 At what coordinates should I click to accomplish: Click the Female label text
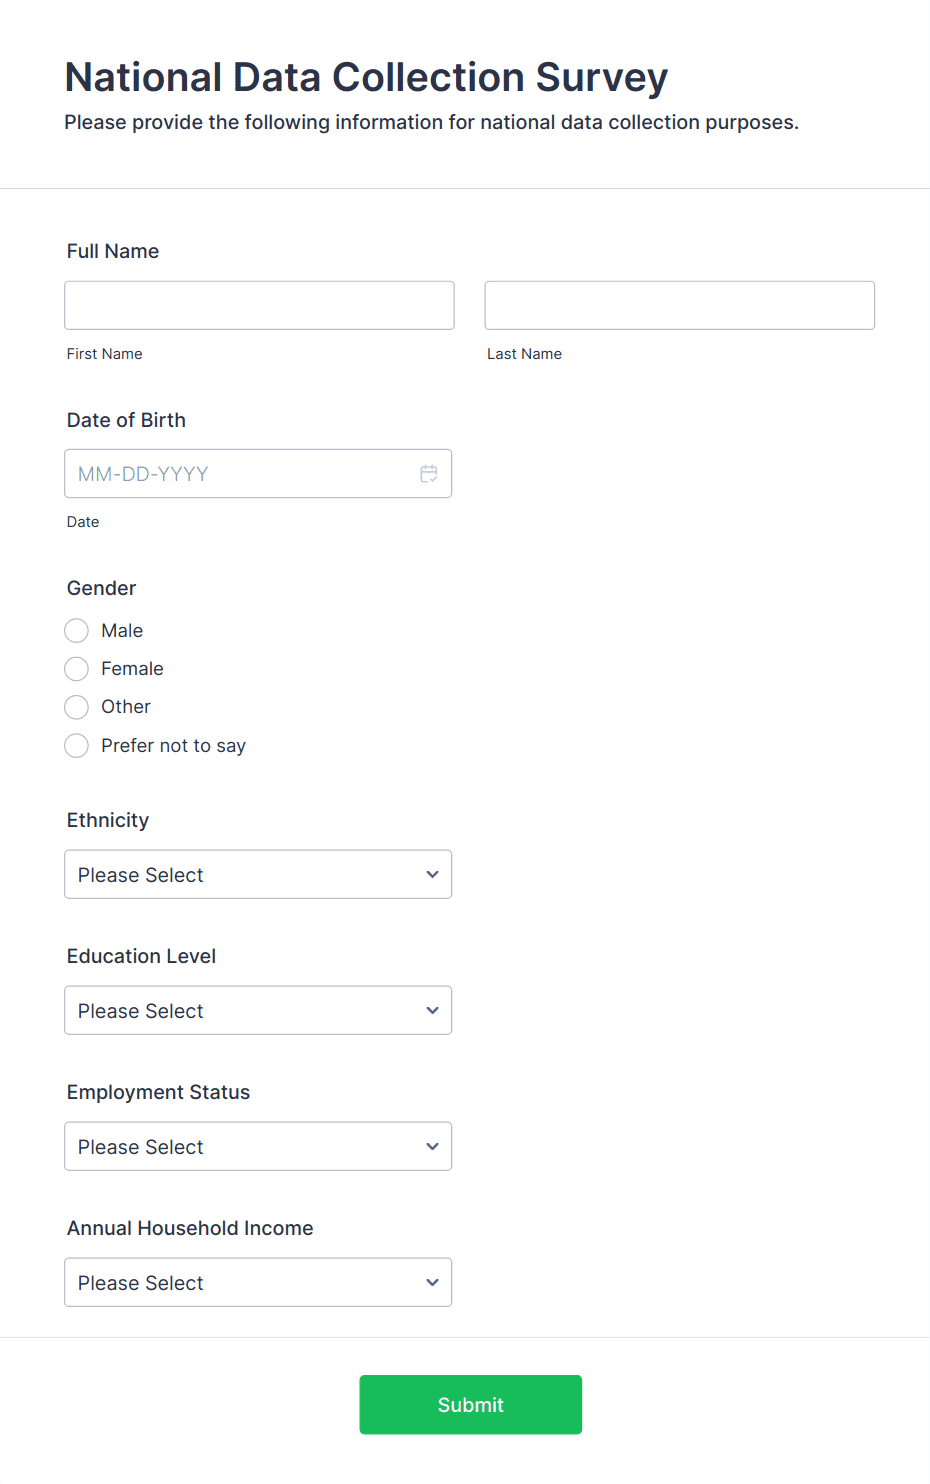coord(132,669)
